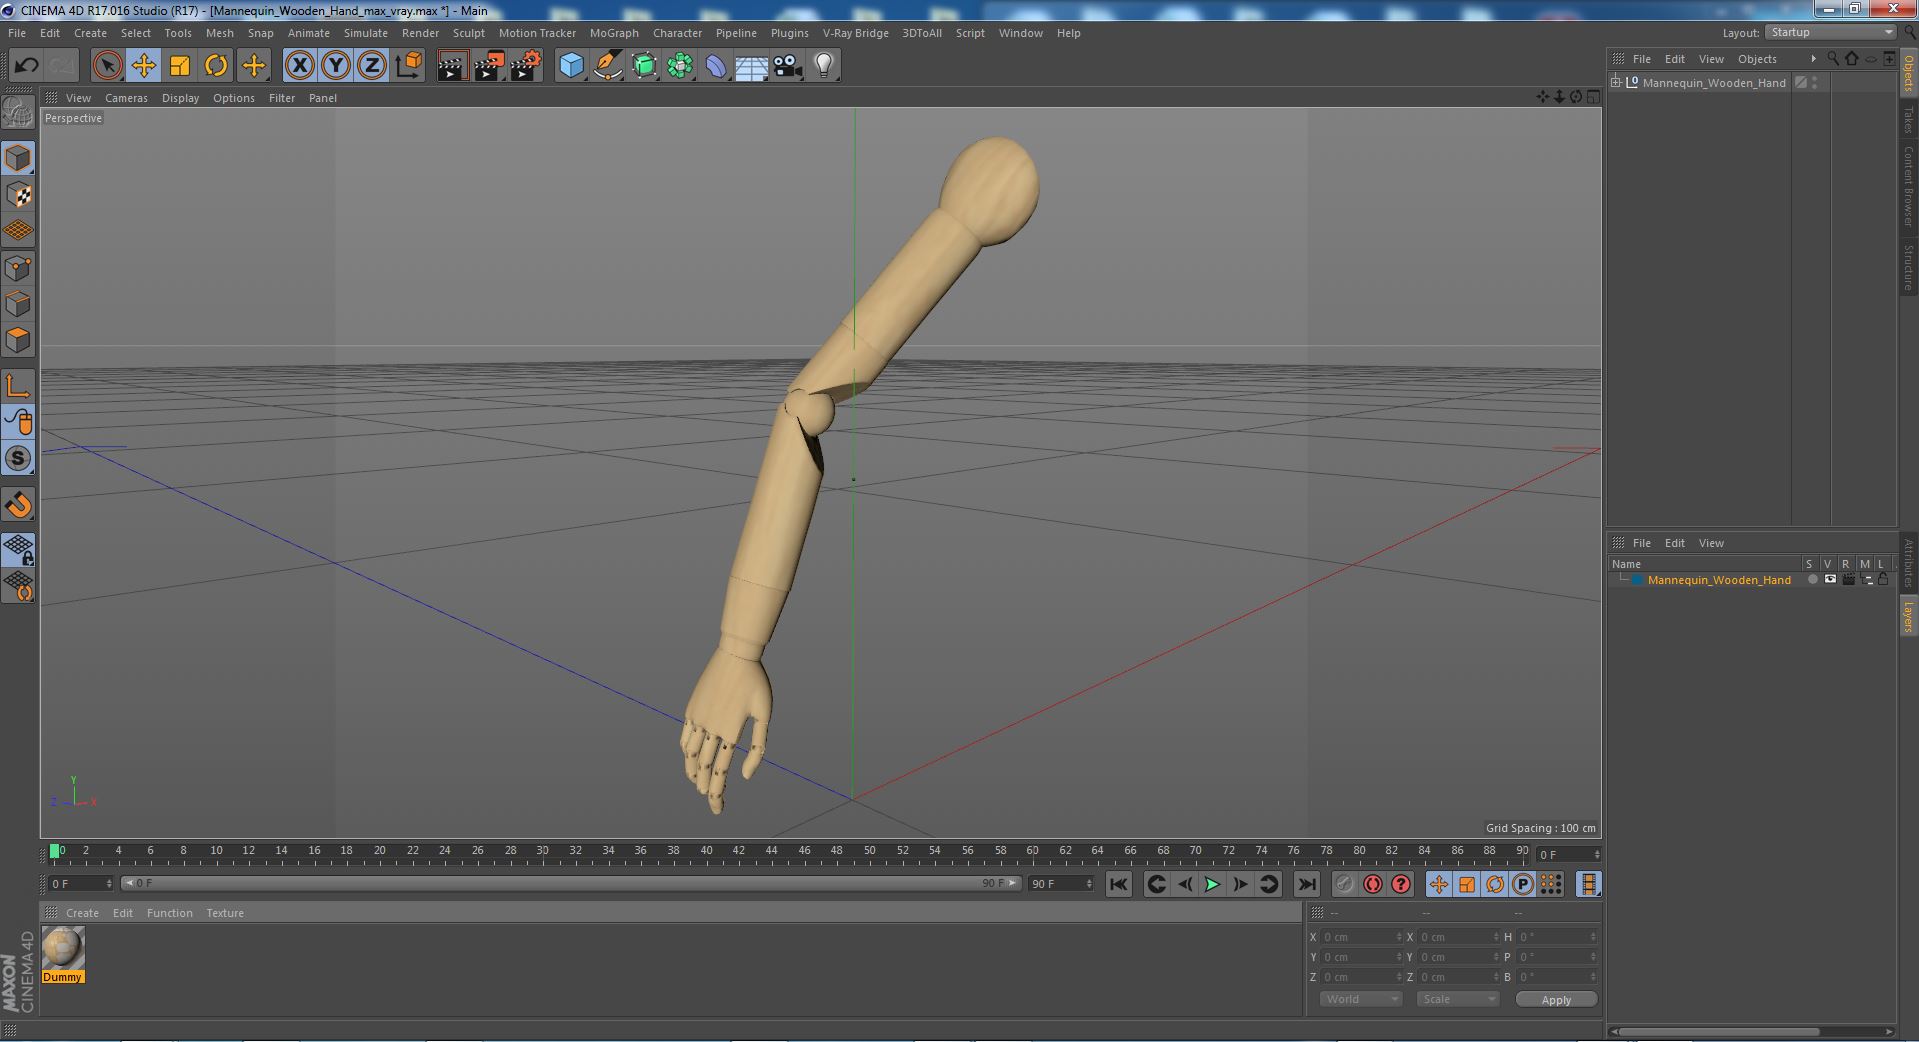Toggle Parameter keyframe recording
1919x1042 pixels.
click(1522, 884)
